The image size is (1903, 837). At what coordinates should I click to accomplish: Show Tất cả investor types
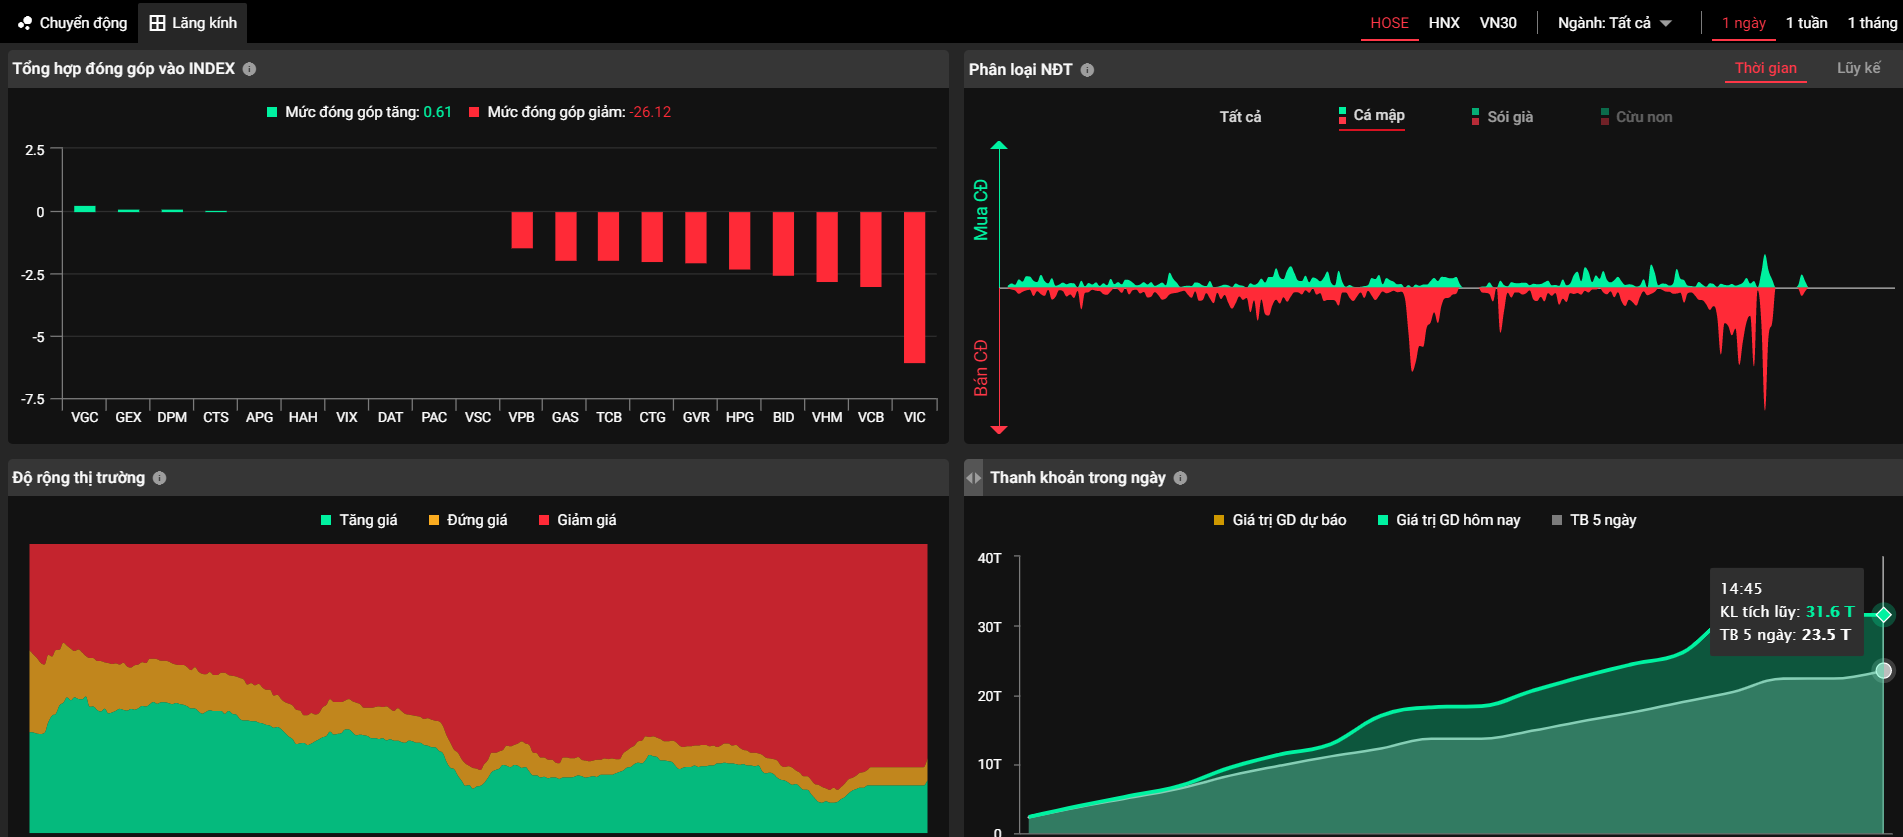tap(1239, 117)
